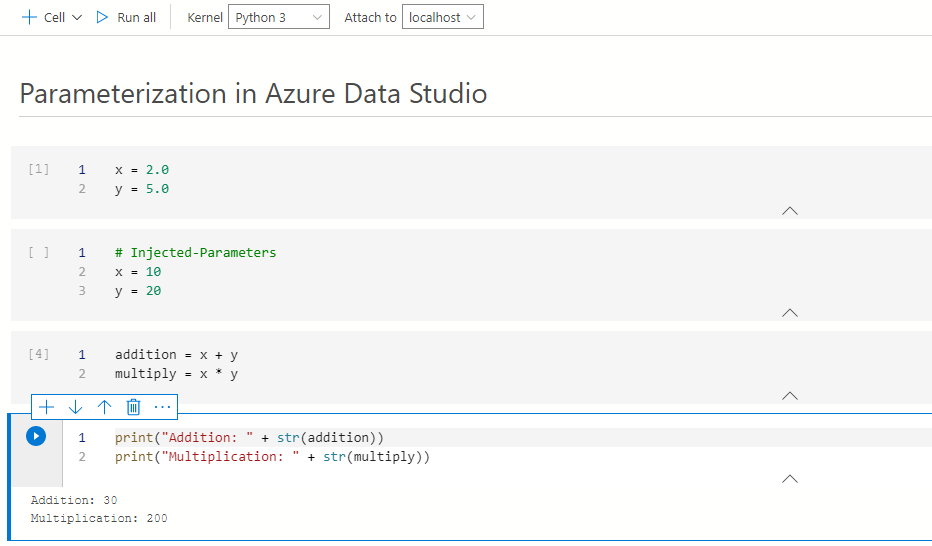Collapse the addition and multiply cell

coord(789,396)
